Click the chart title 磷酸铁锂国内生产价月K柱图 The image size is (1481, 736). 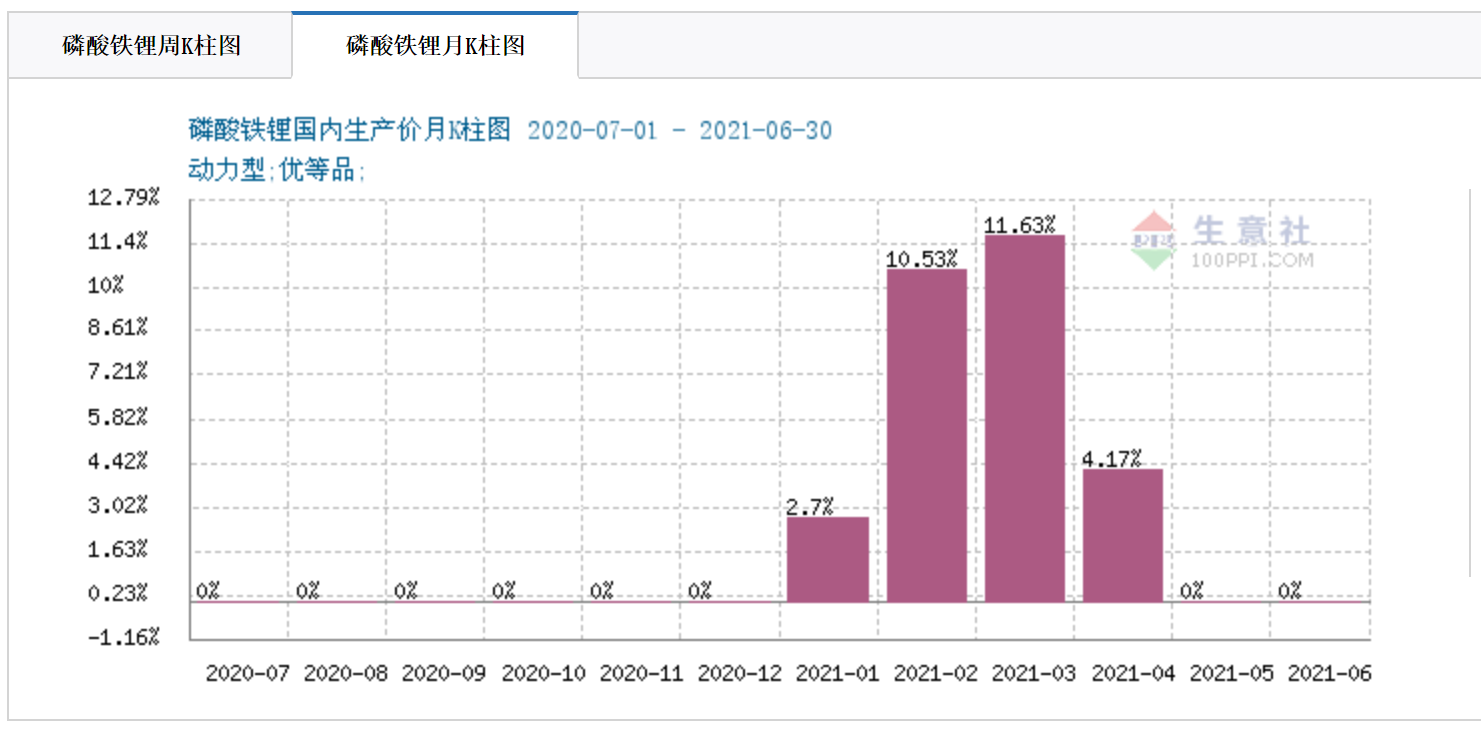(x=350, y=130)
